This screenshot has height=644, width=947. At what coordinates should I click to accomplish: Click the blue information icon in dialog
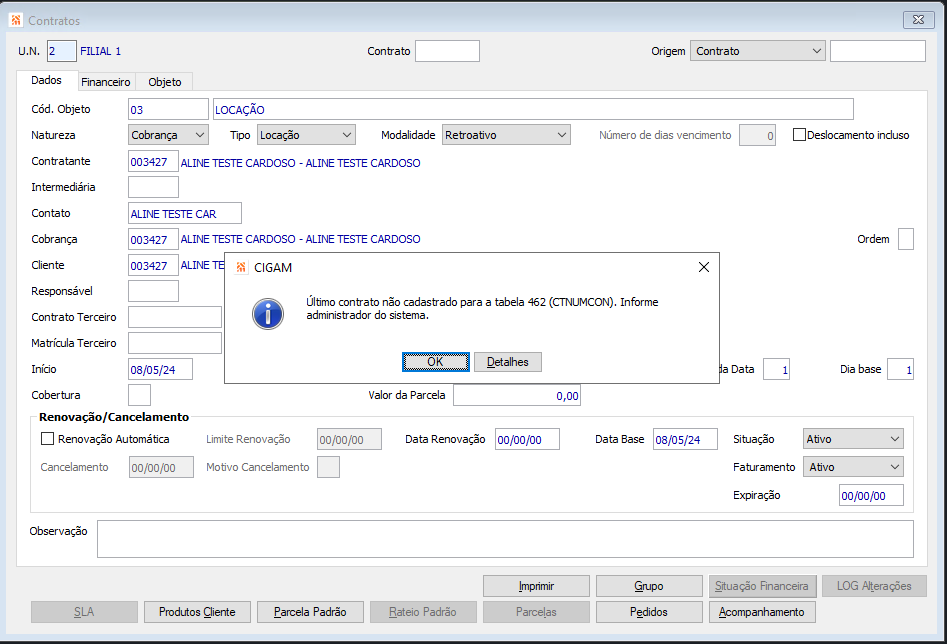point(268,314)
